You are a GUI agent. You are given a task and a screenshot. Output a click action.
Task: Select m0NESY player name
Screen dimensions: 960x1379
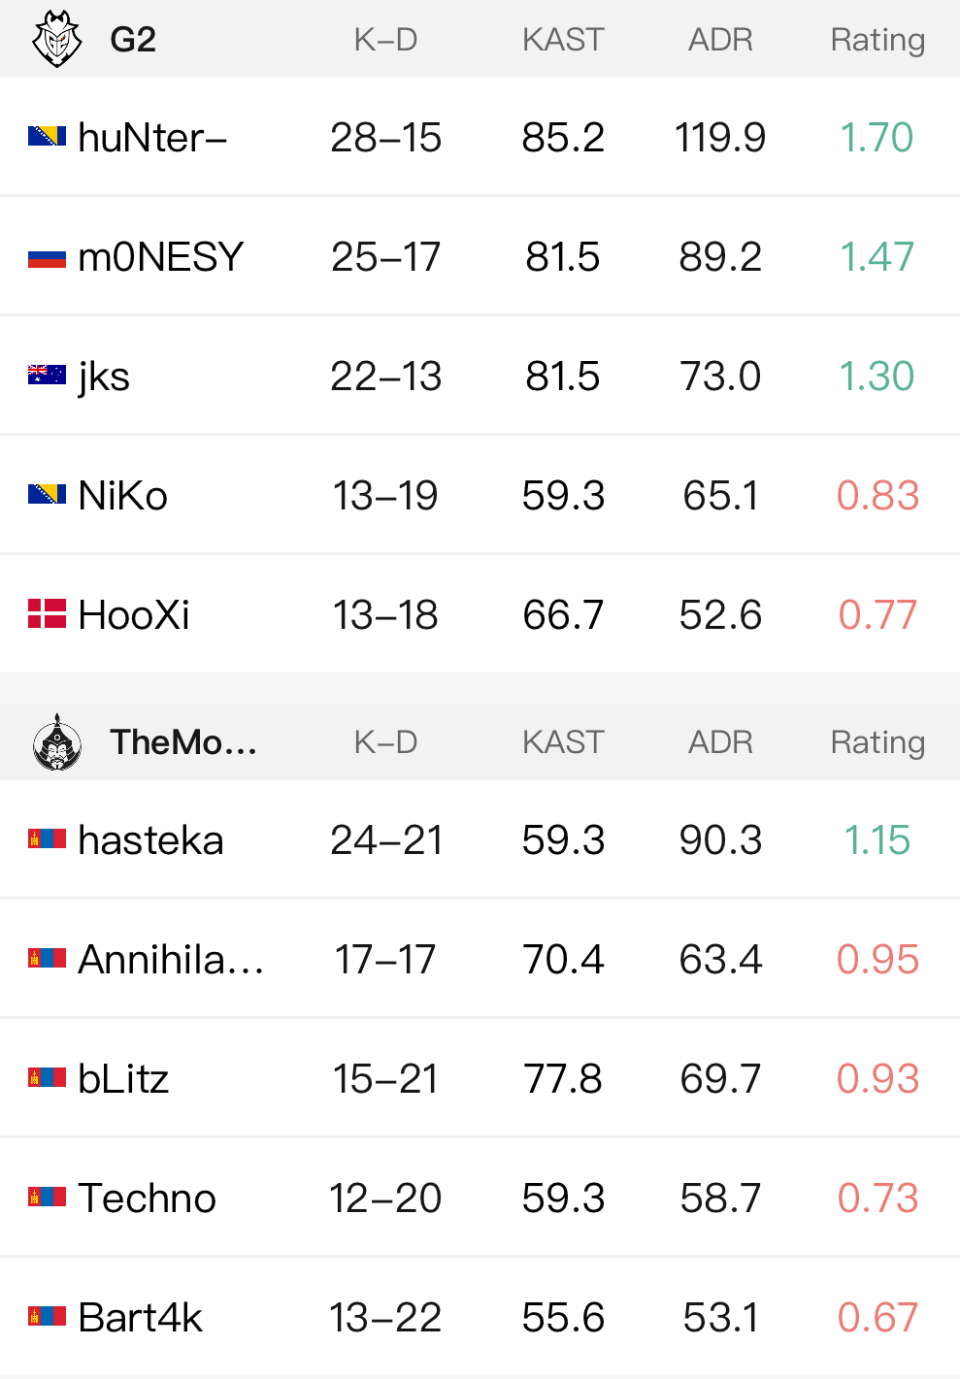pyautogui.click(x=160, y=257)
